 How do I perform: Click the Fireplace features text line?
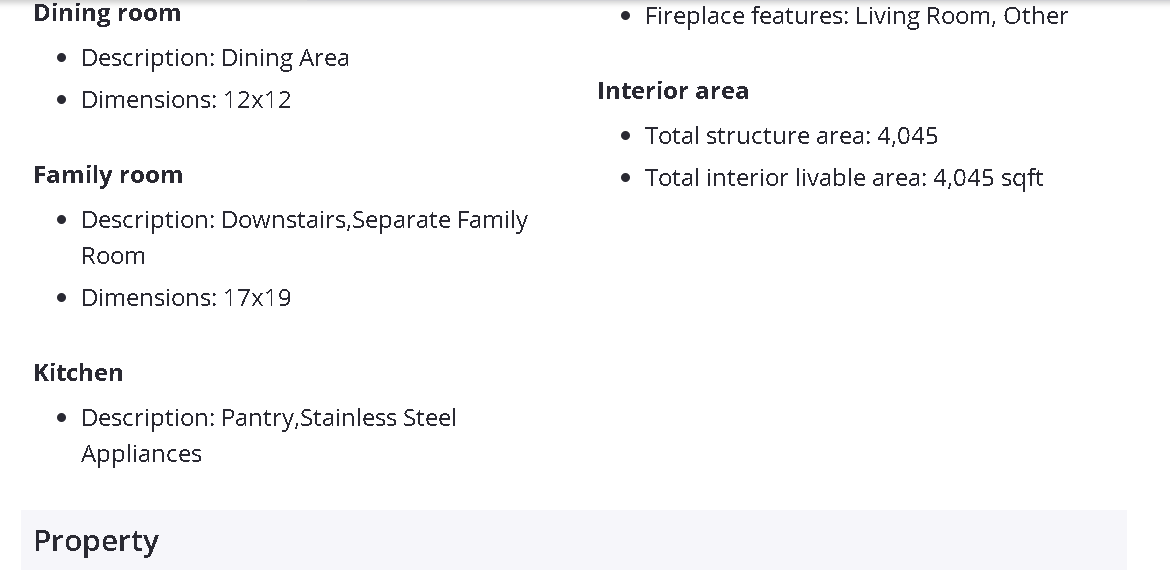click(856, 16)
